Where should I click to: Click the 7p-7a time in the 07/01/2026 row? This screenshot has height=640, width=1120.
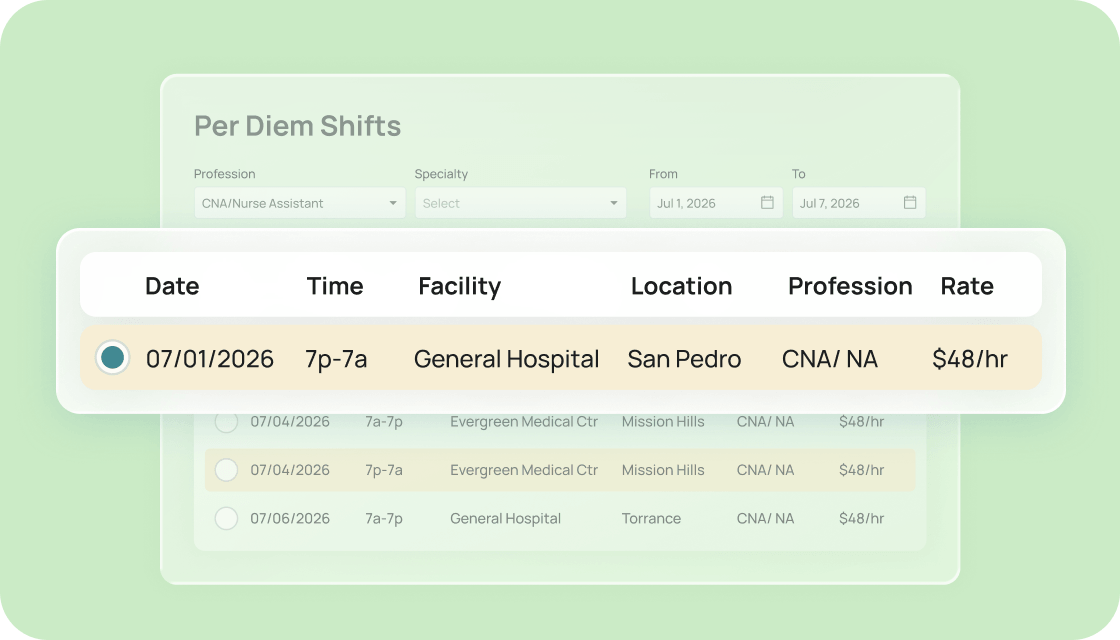pyautogui.click(x=336, y=359)
